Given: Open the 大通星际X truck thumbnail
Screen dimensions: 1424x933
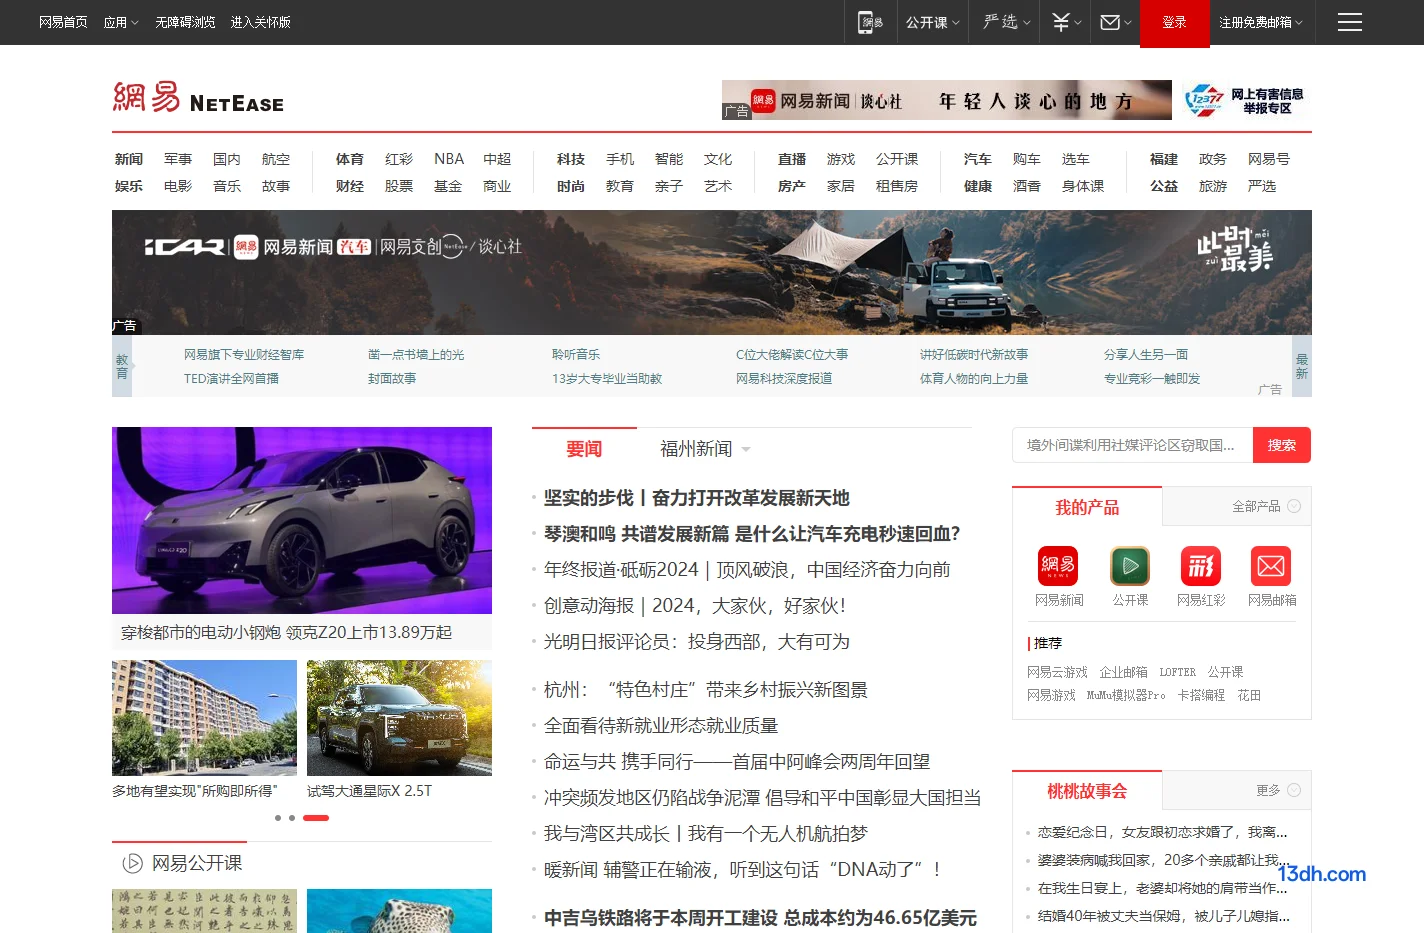Looking at the screenshot, I should click(399, 718).
